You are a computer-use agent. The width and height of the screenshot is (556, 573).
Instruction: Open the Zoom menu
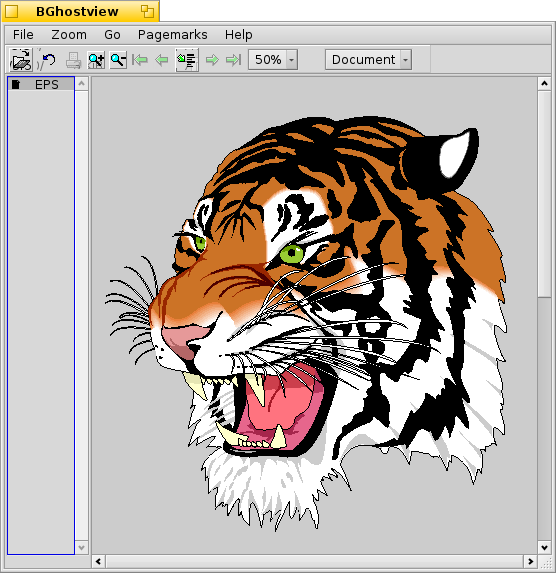tap(69, 35)
